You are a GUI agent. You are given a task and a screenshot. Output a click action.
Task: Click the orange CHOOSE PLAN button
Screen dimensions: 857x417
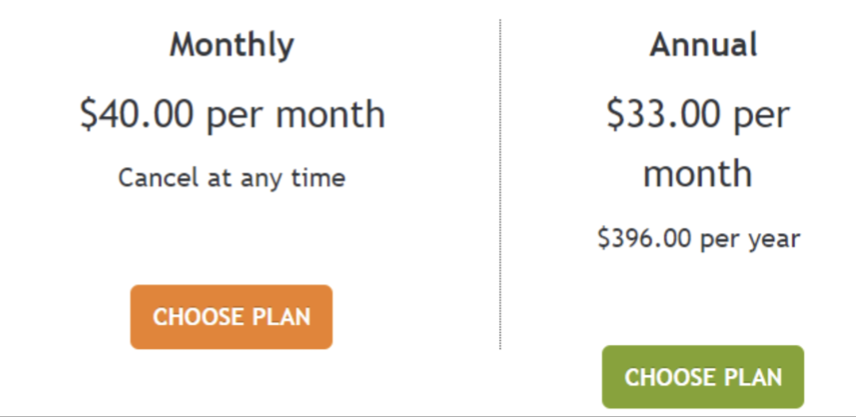point(231,316)
